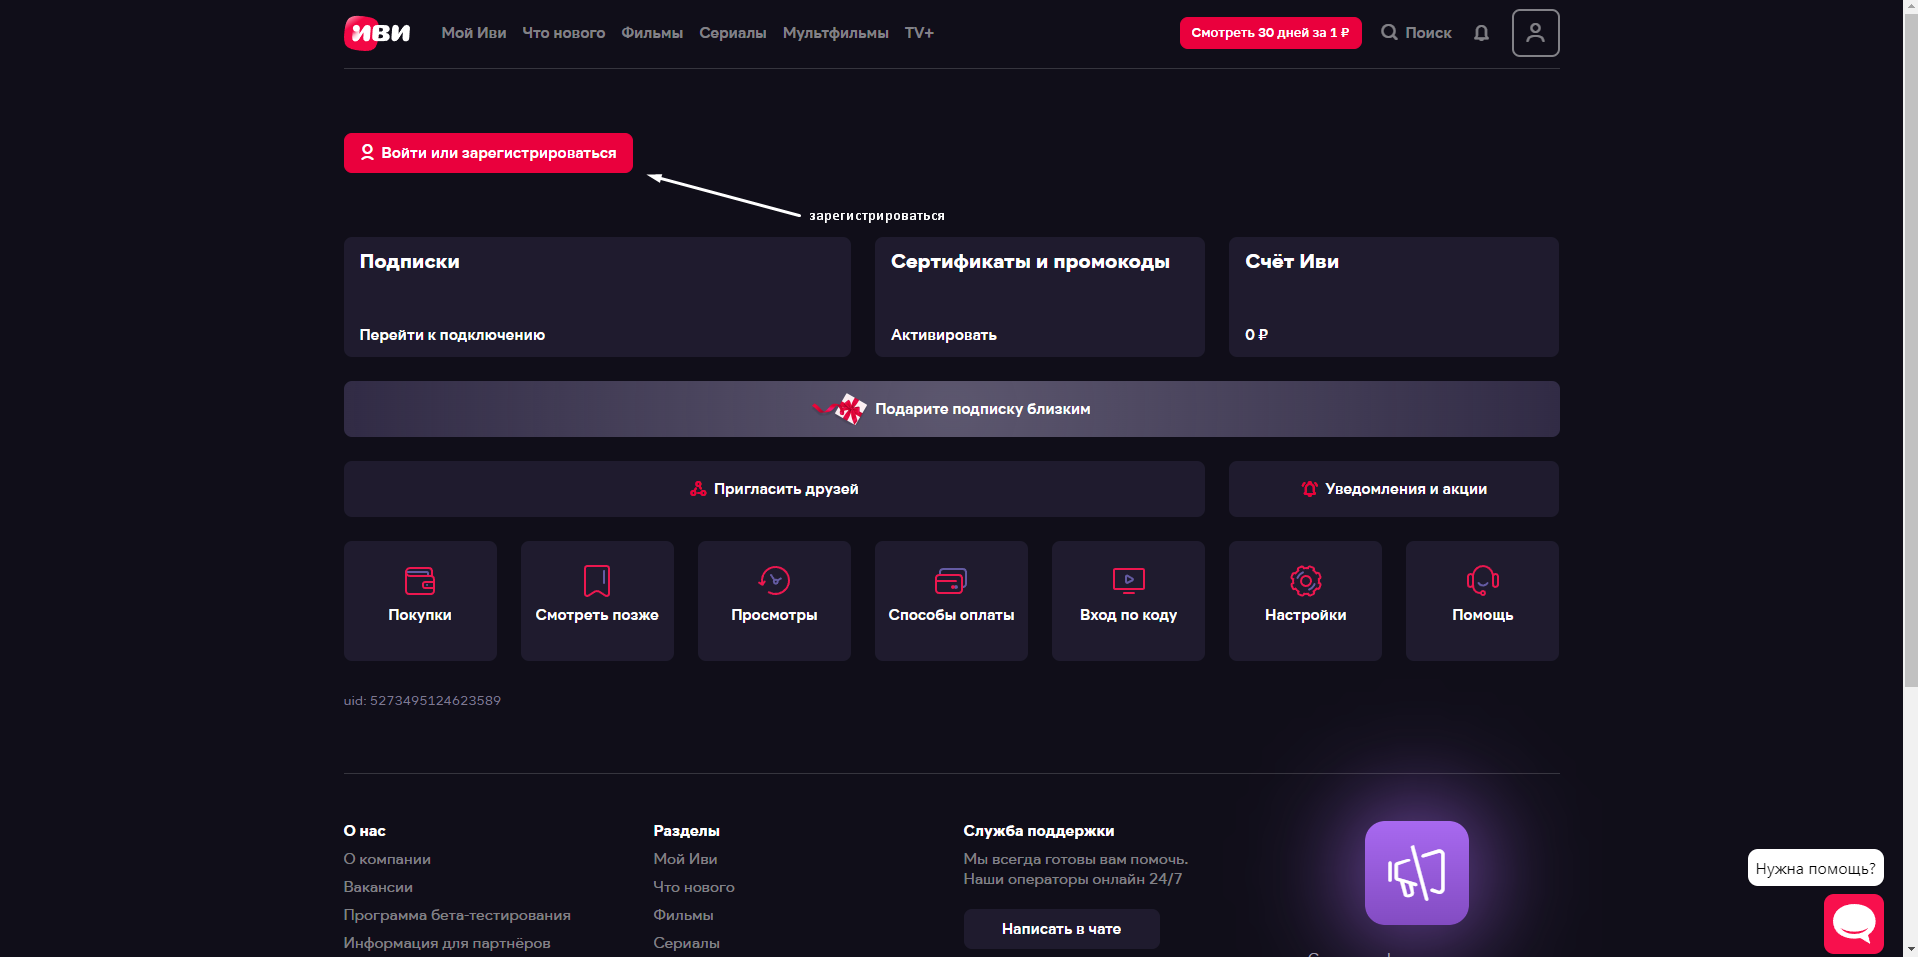Click Смотреть 30 дней за 1 ₽
This screenshot has width=1918, height=957.
pos(1270,33)
